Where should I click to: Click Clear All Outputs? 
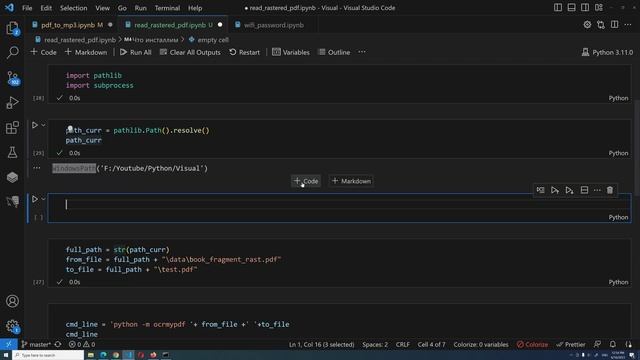[190, 52]
